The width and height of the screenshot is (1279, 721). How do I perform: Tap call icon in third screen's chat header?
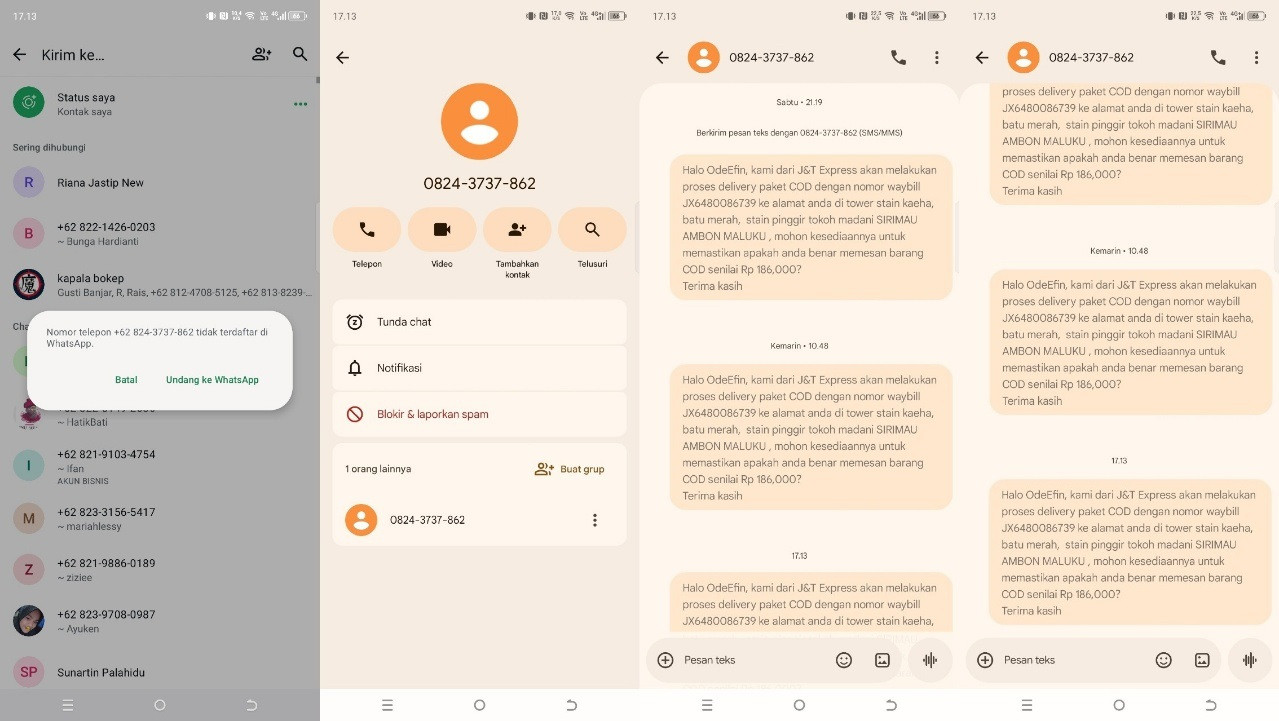pos(898,58)
